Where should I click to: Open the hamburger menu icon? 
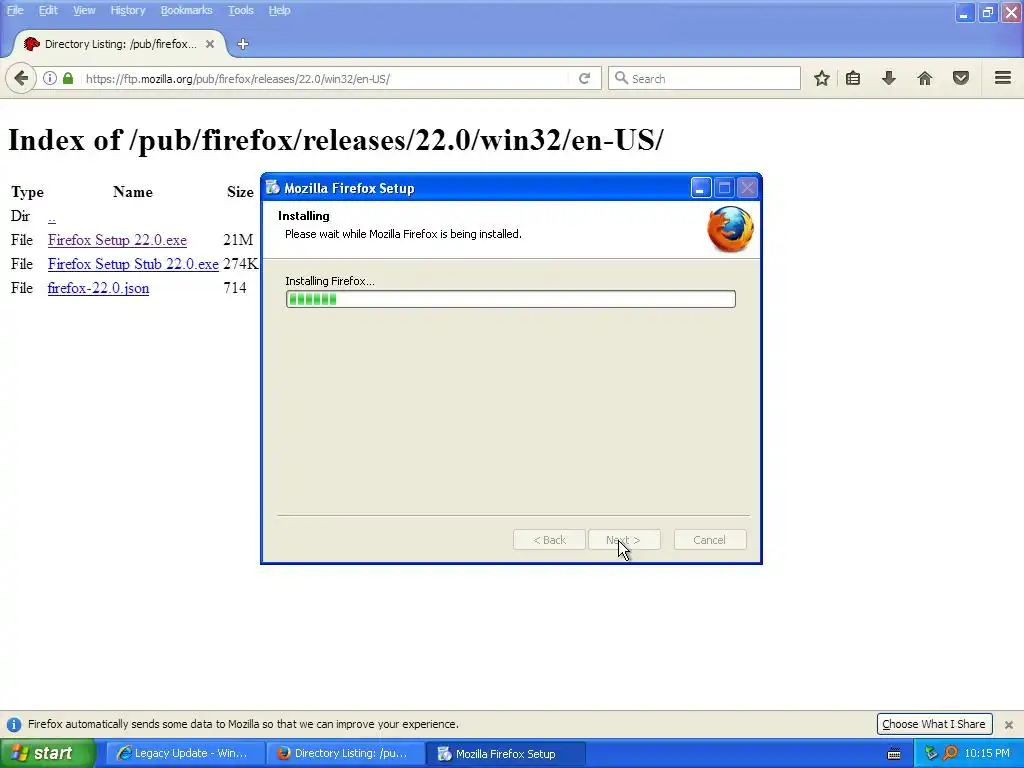coord(1003,78)
